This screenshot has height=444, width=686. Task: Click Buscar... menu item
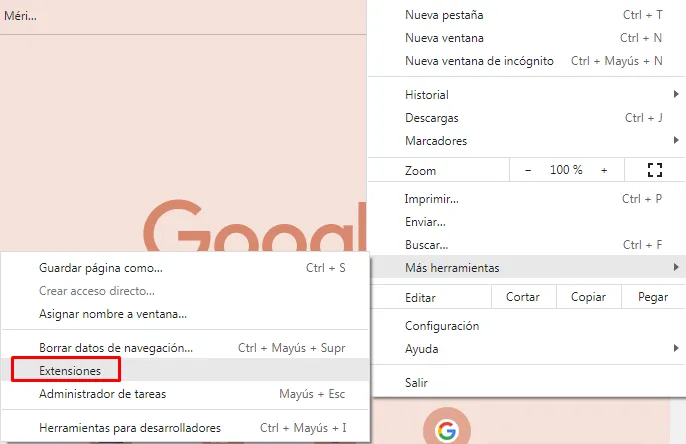coord(527,245)
